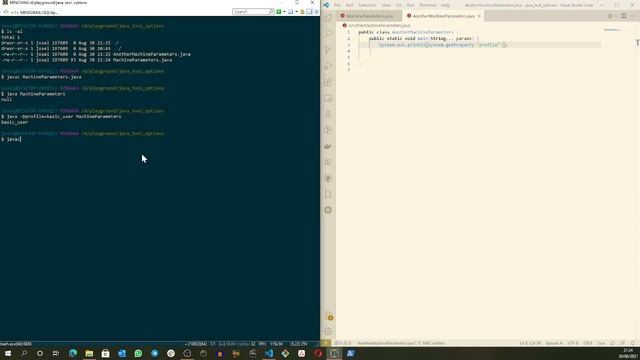Screen dimensions: 640x360
Task: Open the VS Code File menu
Action: click(x=338, y=5)
